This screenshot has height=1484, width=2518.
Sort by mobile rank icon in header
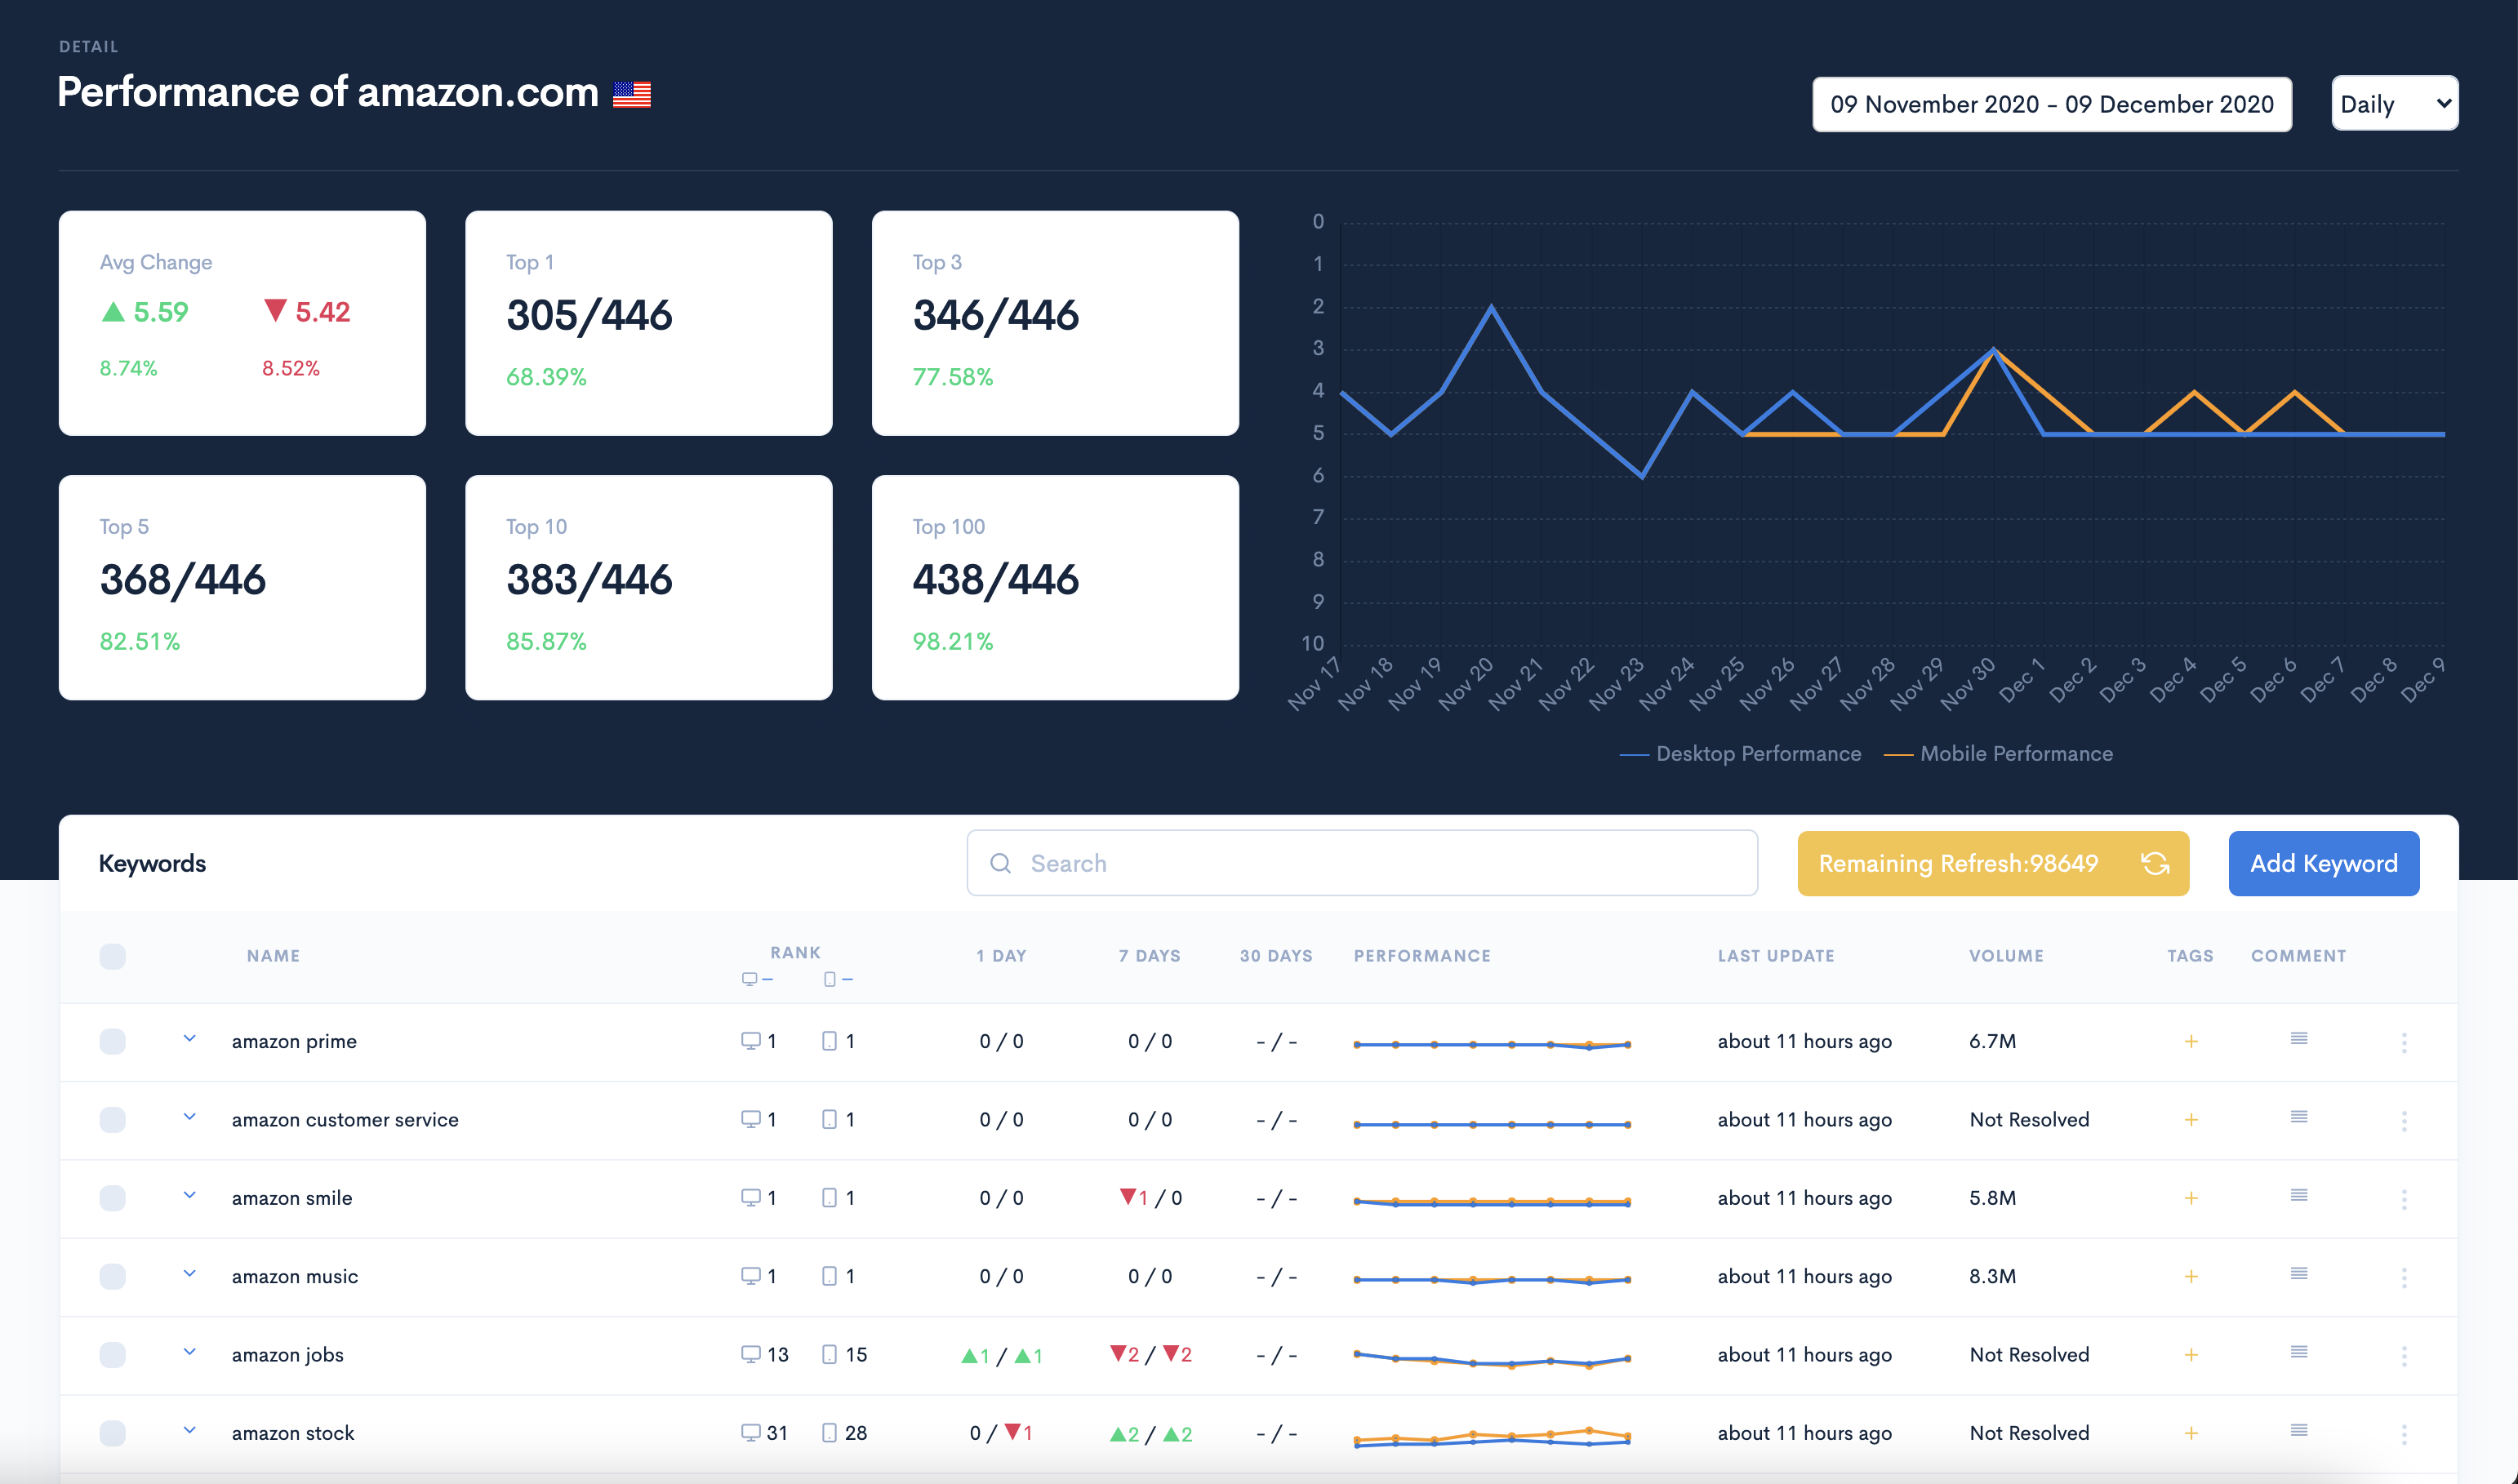pyautogui.click(x=829, y=979)
